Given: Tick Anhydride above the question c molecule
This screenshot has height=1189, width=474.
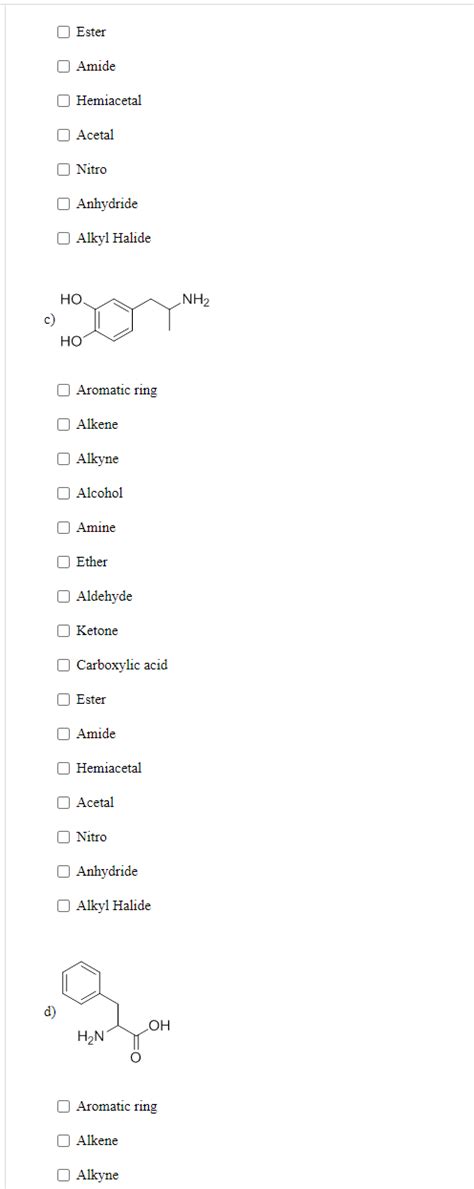Looking at the screenshot, I should point(64,204).
